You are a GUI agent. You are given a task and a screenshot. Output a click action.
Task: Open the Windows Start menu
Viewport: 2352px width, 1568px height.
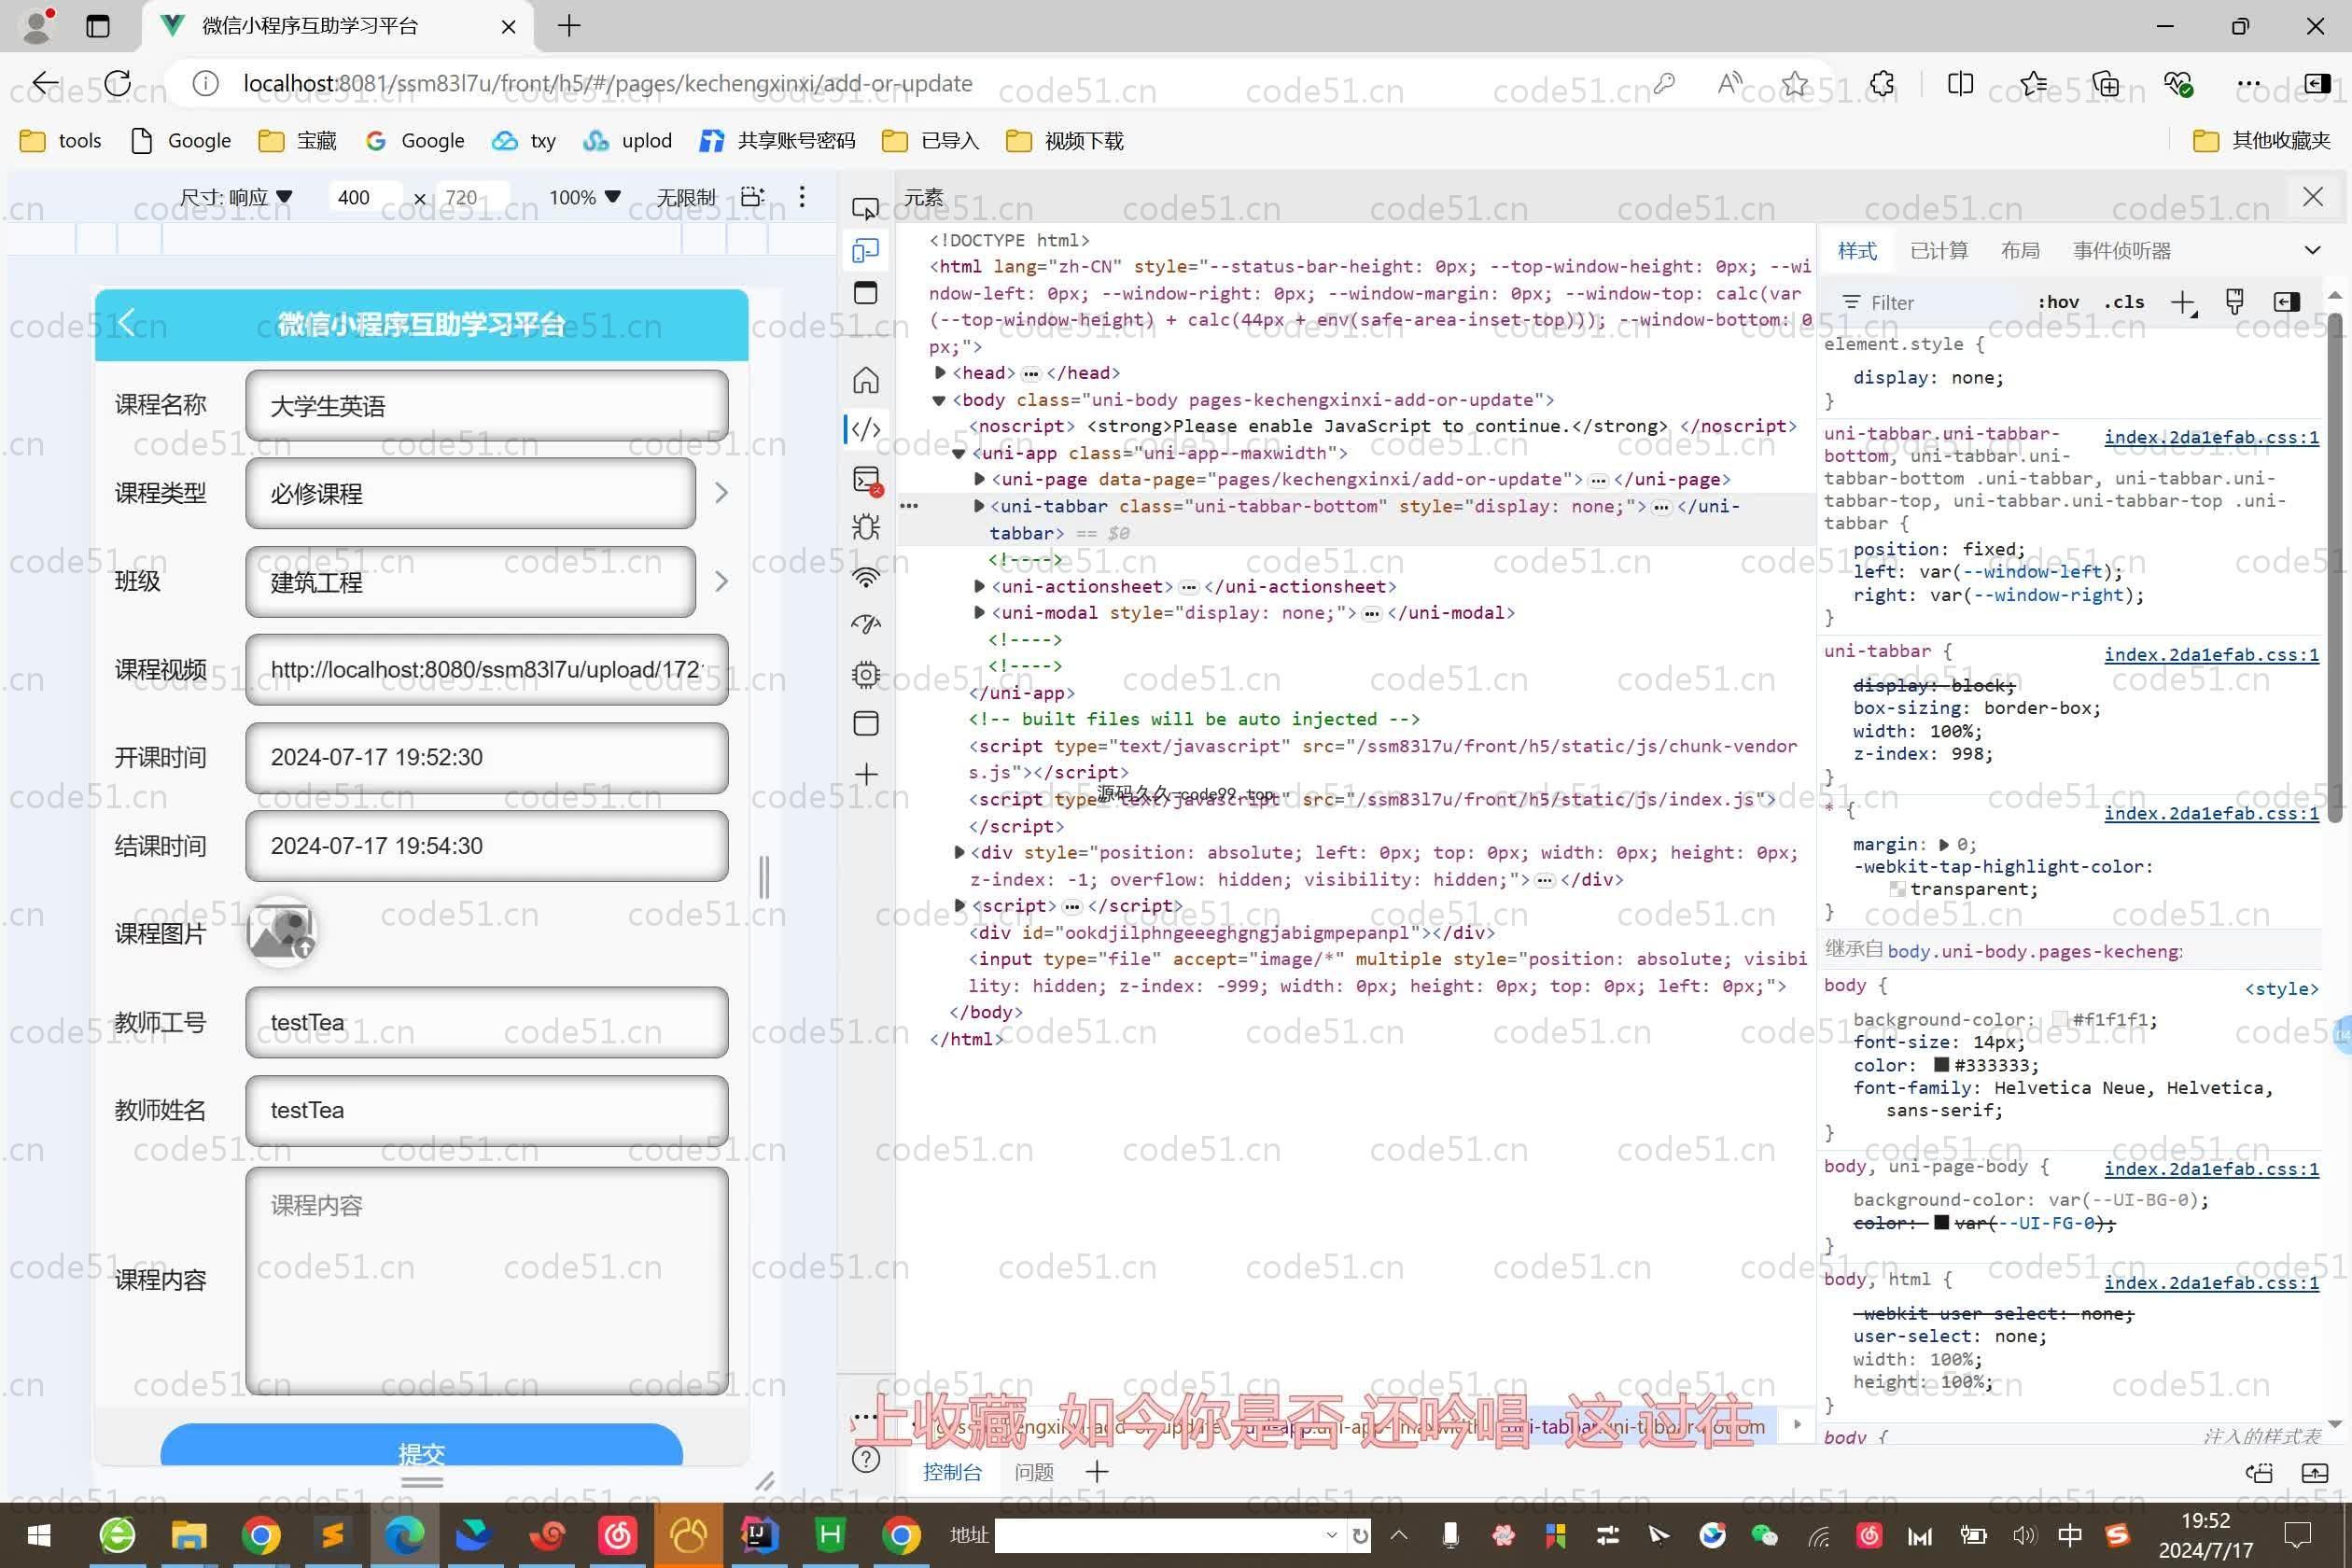point(39,1535)
